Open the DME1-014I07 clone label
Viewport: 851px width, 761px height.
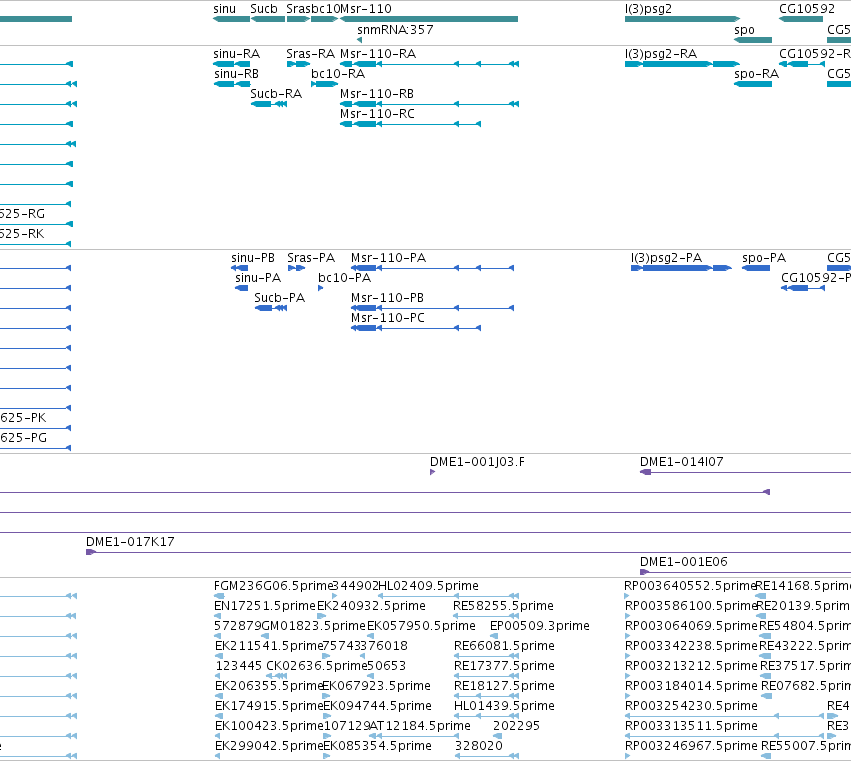[x=682, y=462]
